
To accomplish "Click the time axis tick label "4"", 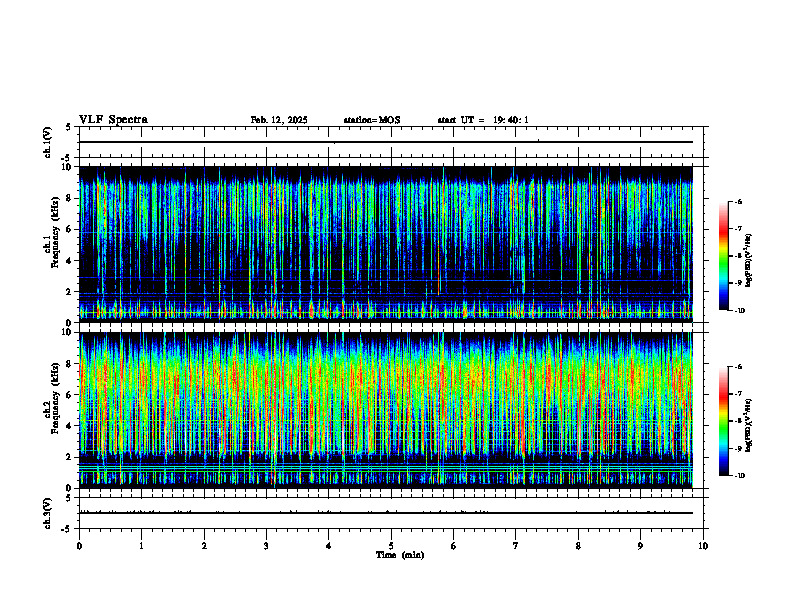I will pyautogui.click(x=329, y=546).
